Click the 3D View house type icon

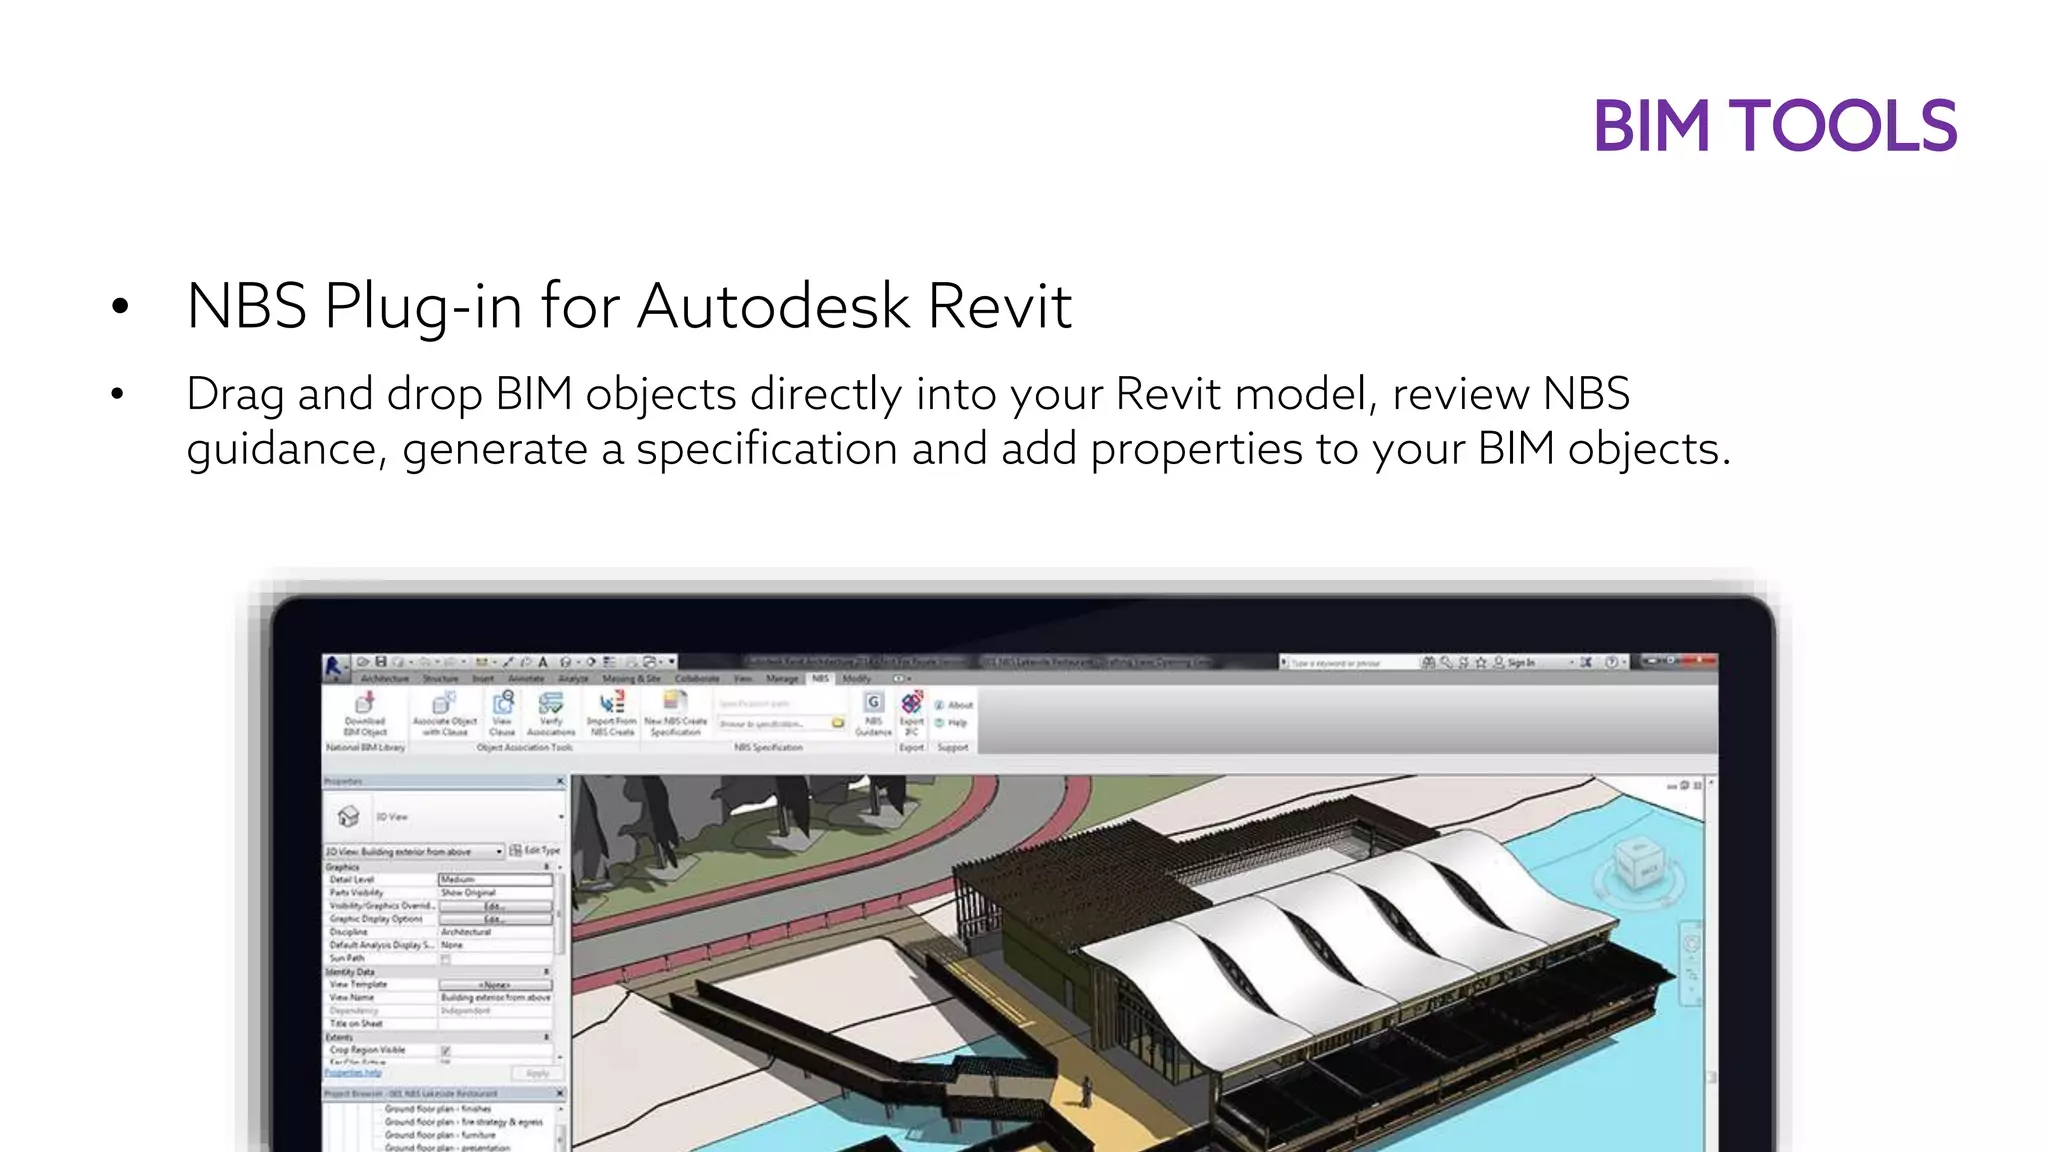[x=348, y=817]
